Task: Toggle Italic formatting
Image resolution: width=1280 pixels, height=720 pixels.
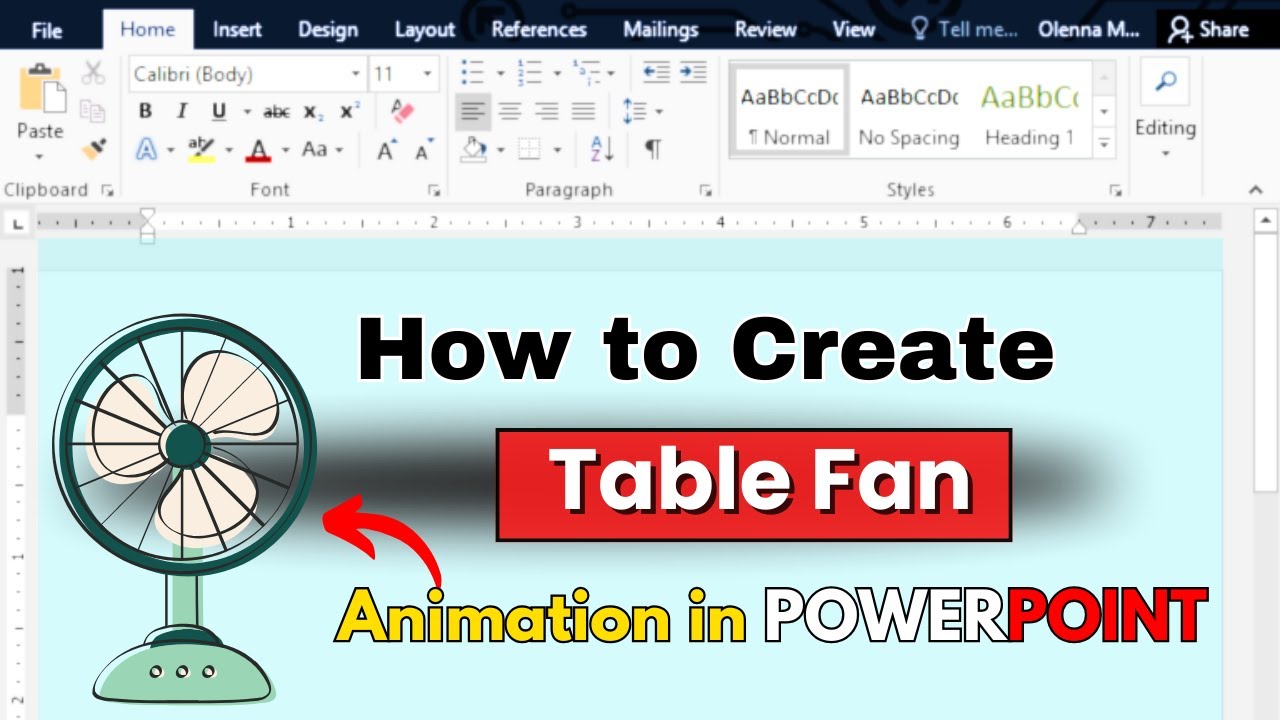Action: pyautogui.click(x=181, y=111)
